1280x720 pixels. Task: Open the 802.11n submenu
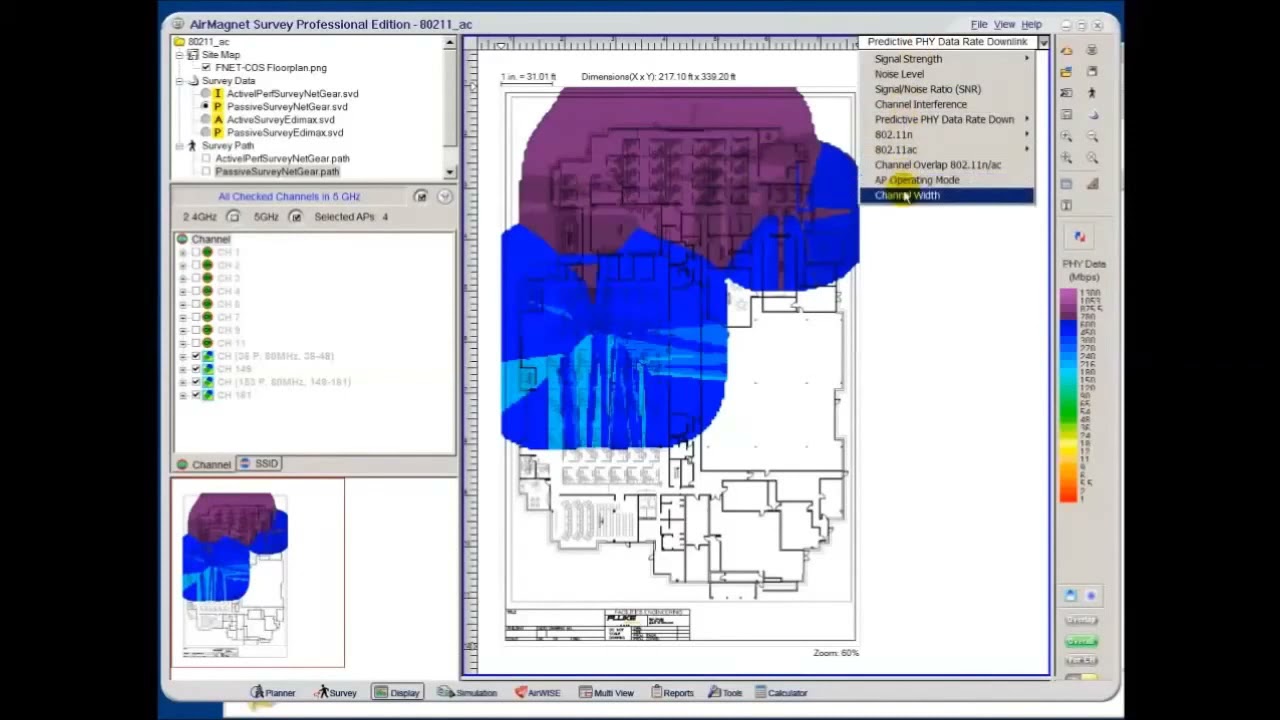coord(947,134)
